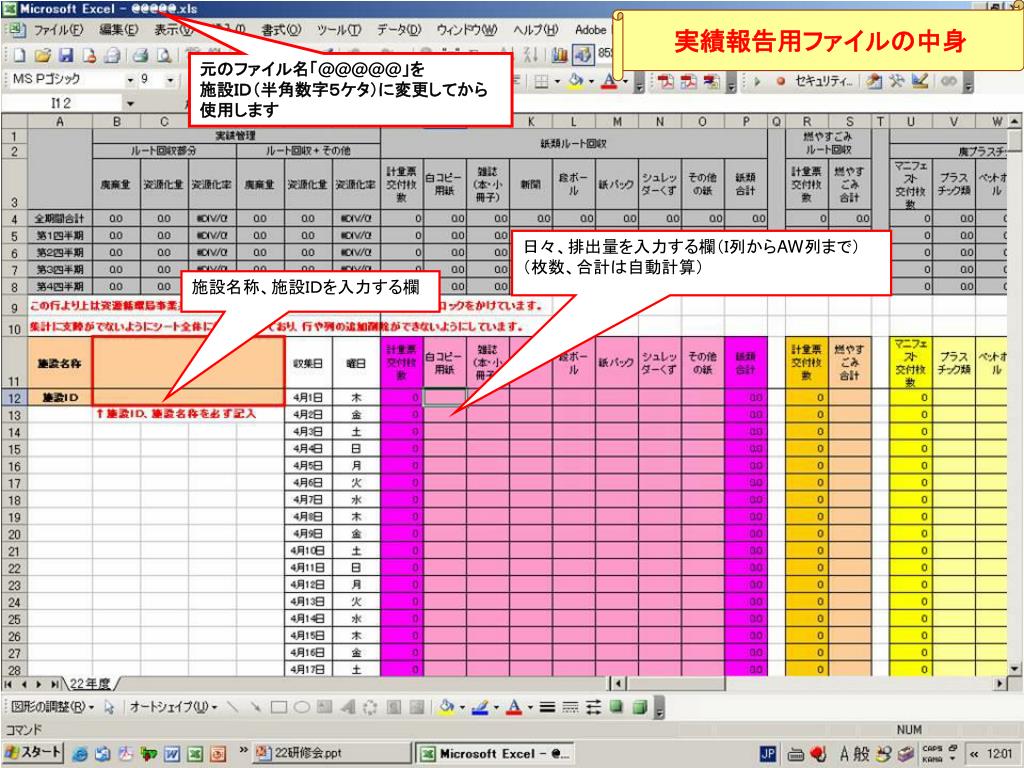
Task: Click the orange 施設名称 input cell
Action: (189, 363)
